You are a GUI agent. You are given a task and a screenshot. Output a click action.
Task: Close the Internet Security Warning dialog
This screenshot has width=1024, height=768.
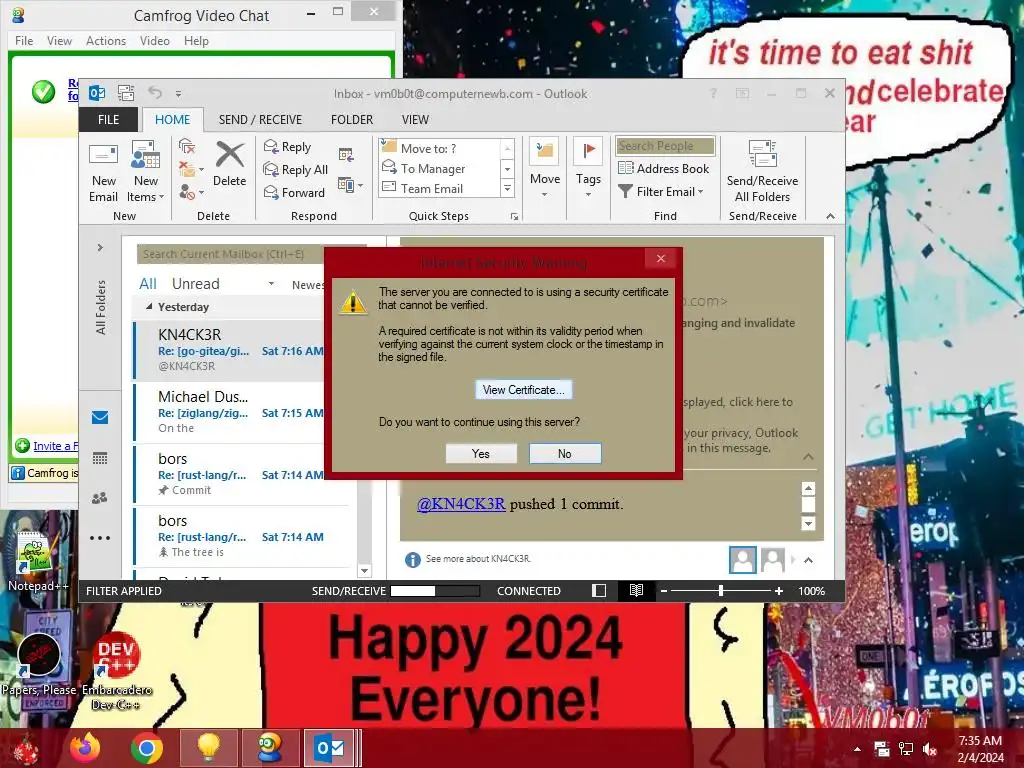(x=661, y=259)
